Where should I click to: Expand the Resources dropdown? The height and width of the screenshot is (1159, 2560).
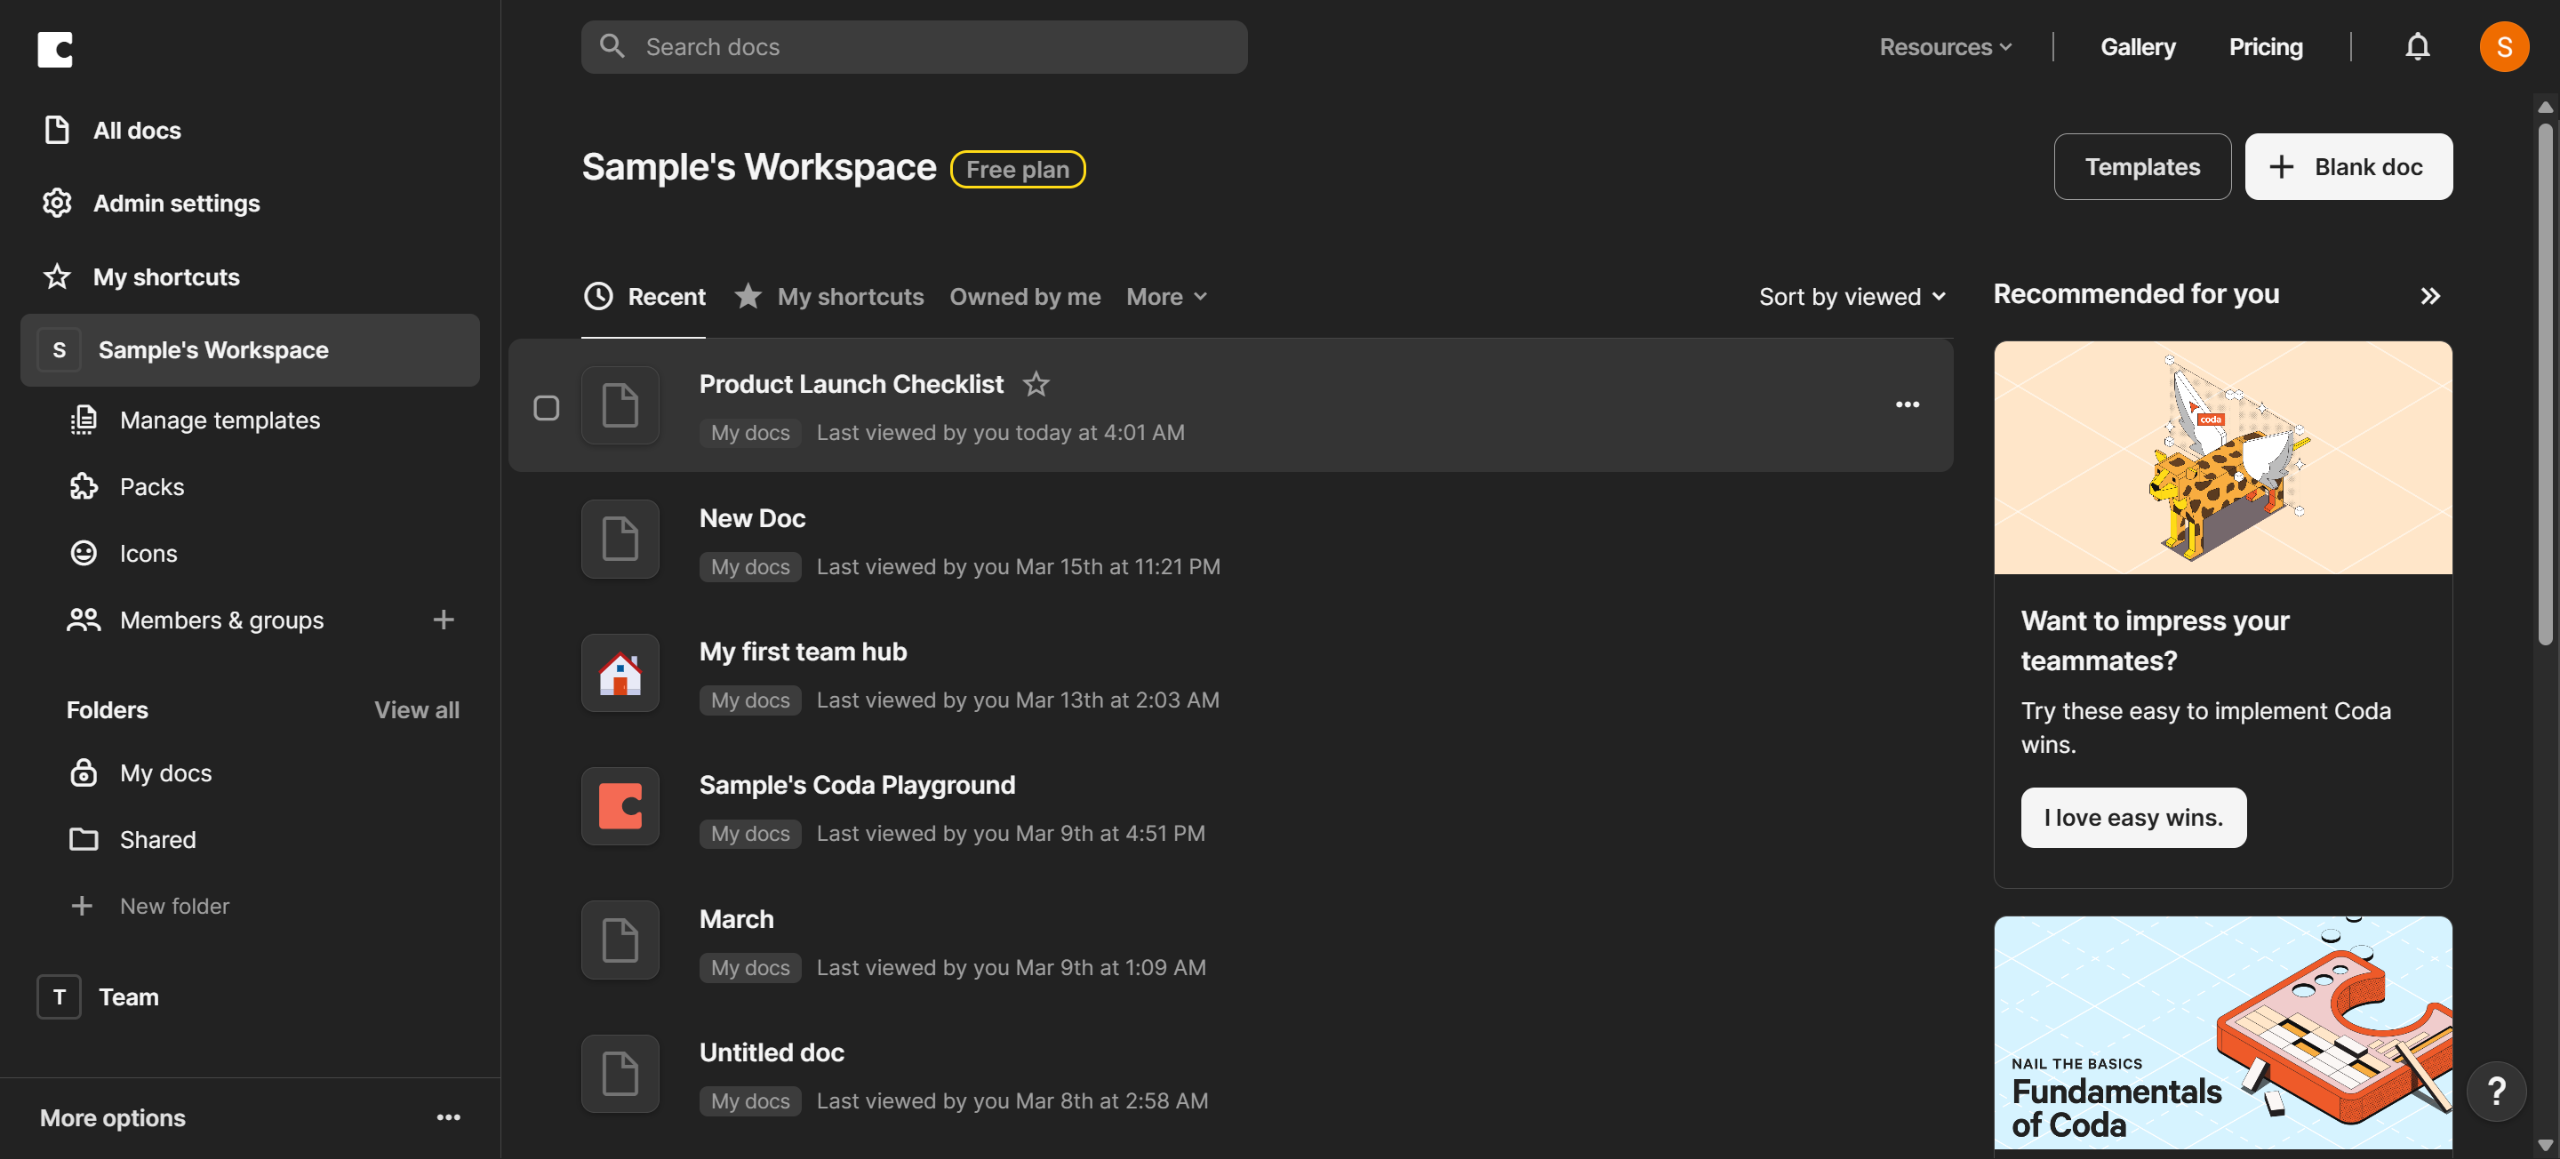(1945, 47)
